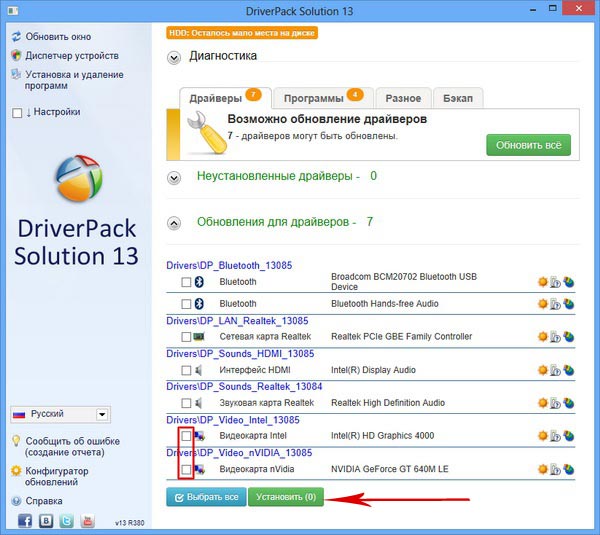The width and height of the screenshot is (600, 535).
Task: Open device info icon for Broadcom BCM20702 row
Action: 555,282
